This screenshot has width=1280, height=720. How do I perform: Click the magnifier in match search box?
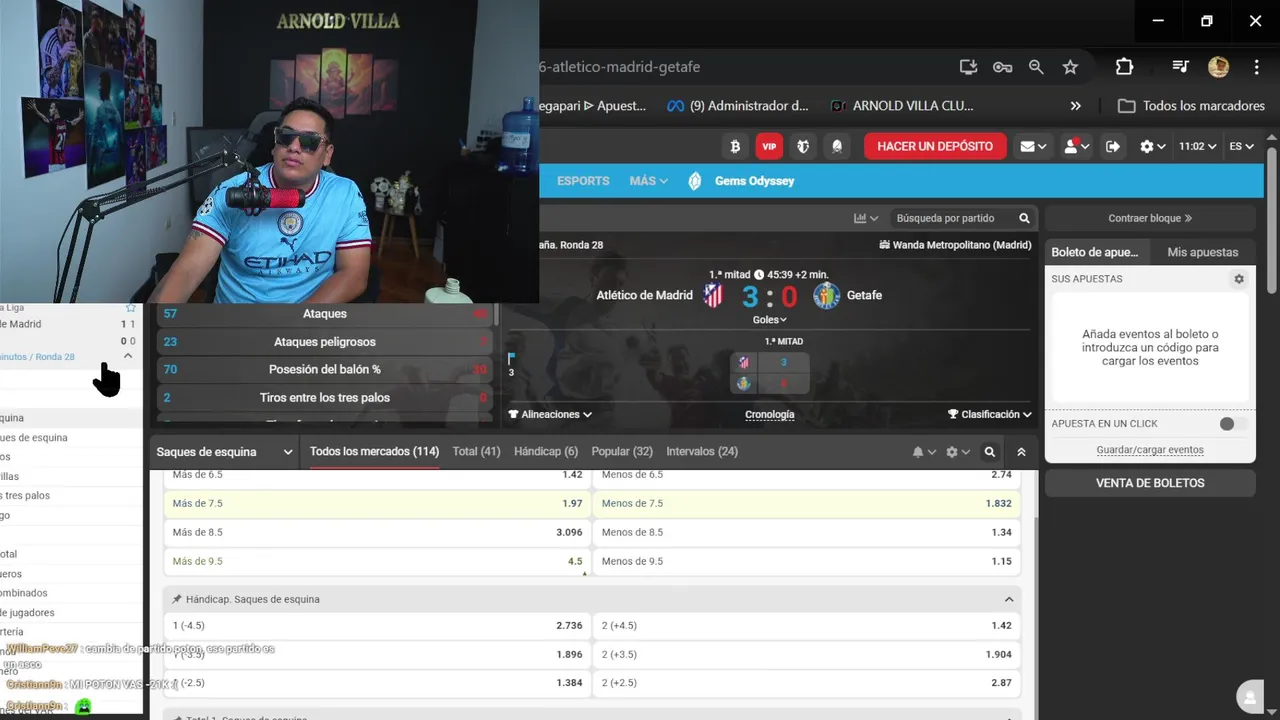(x=1024, y=218)
